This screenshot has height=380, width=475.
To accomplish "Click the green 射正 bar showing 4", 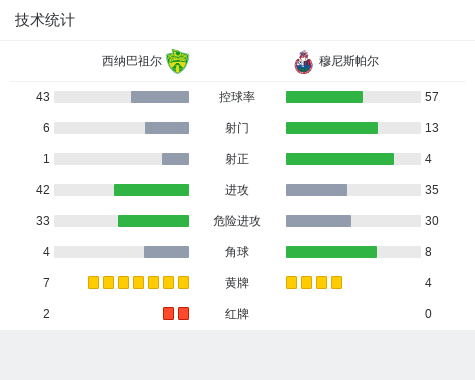I will pyautogui.click(x=340, y=159).
